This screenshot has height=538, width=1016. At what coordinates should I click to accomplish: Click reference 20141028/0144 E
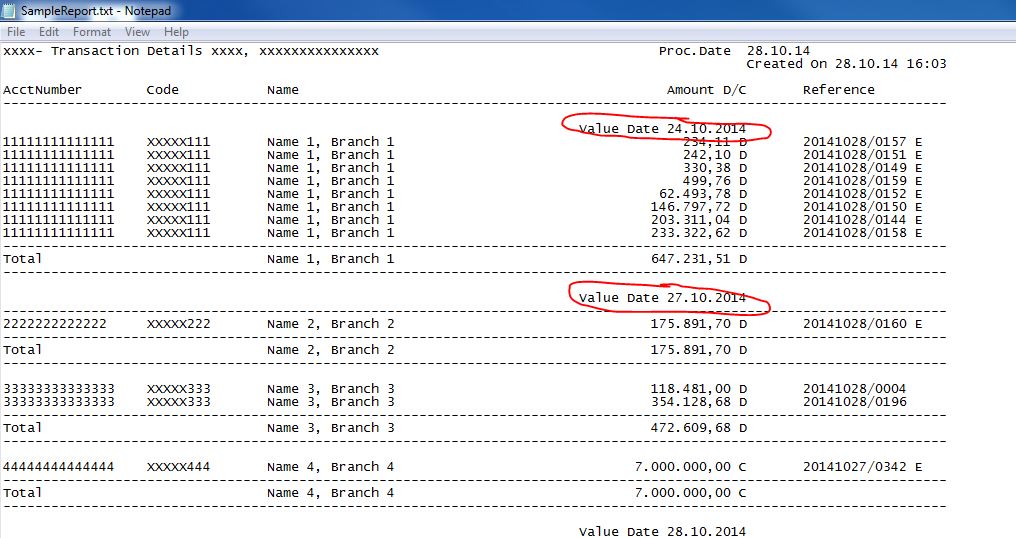(x=862, y=220)
